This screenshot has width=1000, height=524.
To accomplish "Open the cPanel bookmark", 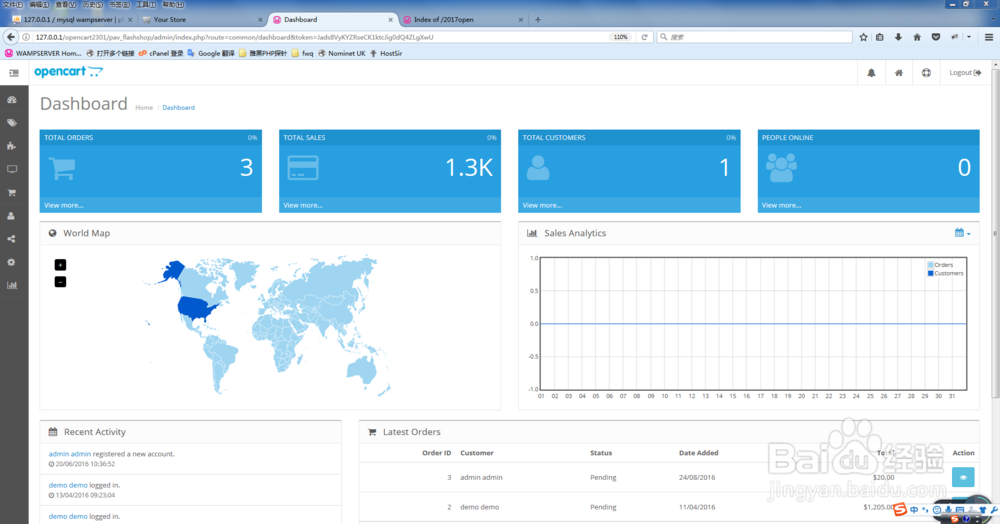I will pyautogui.click(x=161, y=54).
